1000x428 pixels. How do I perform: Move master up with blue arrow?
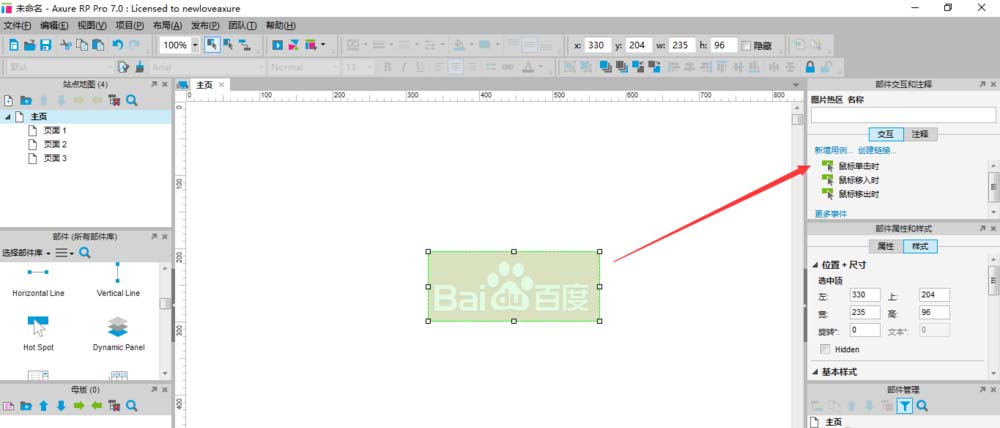pos(43,405)
